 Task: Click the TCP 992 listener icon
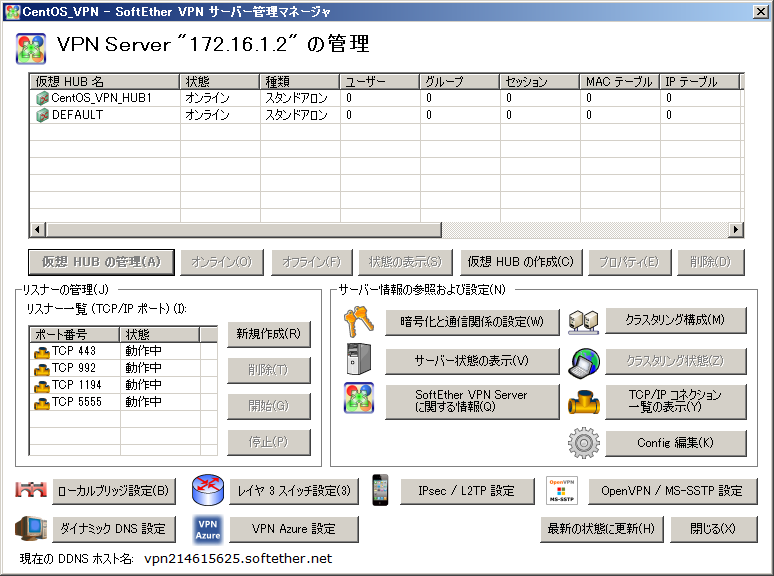pyautogui.click(x=42, y=369)
